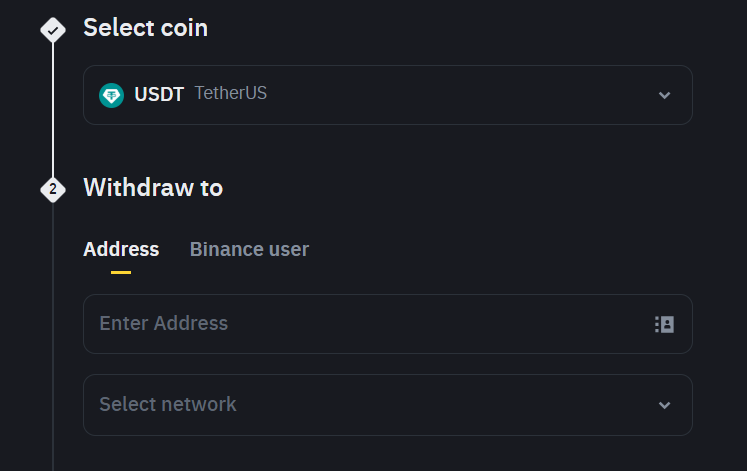
Task: Expand the coin selector chevron
Action: 665,95
